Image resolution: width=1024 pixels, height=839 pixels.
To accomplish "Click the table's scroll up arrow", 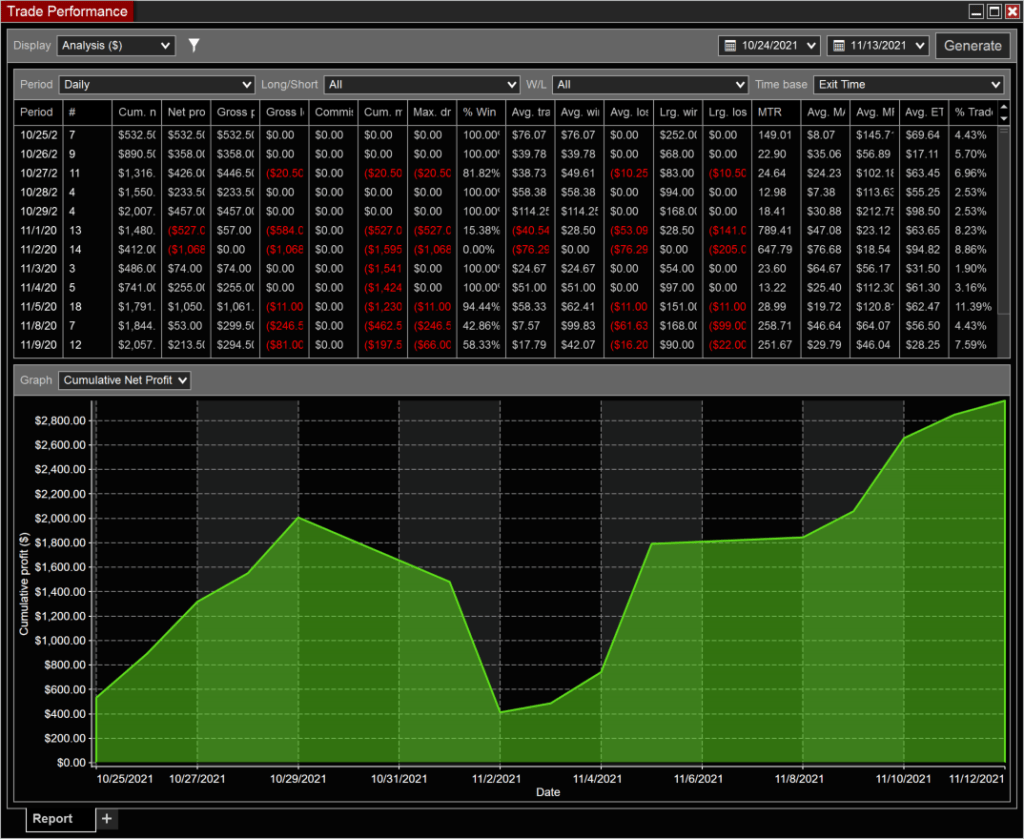I will [1004, 106].
